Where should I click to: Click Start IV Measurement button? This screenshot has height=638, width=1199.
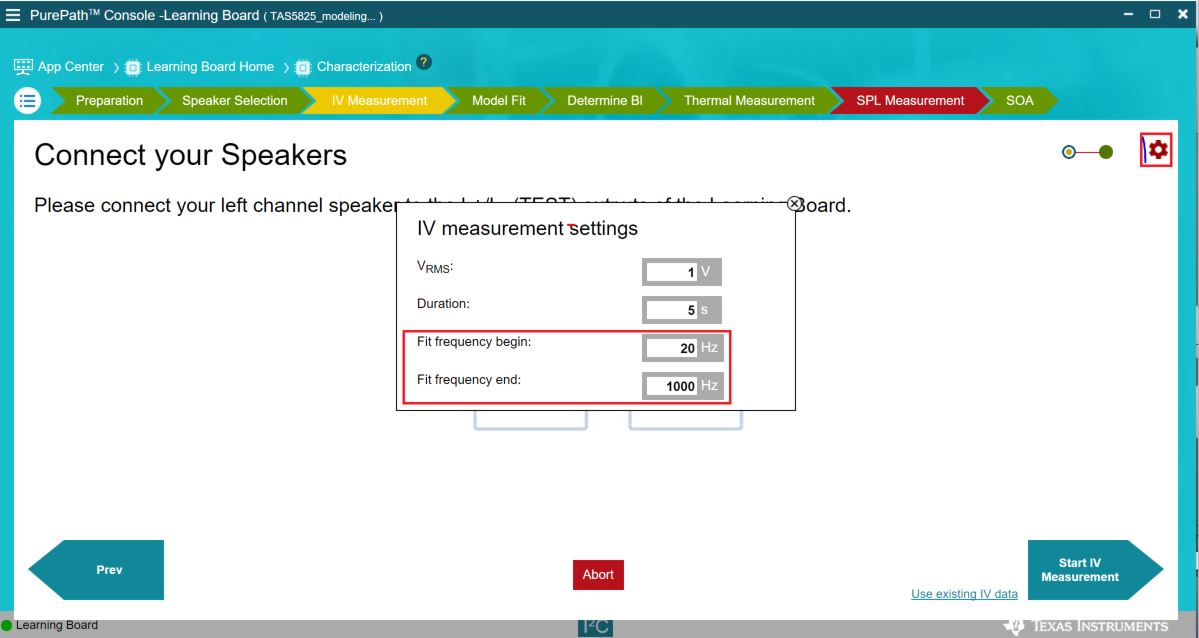(x=1095, y=570)
